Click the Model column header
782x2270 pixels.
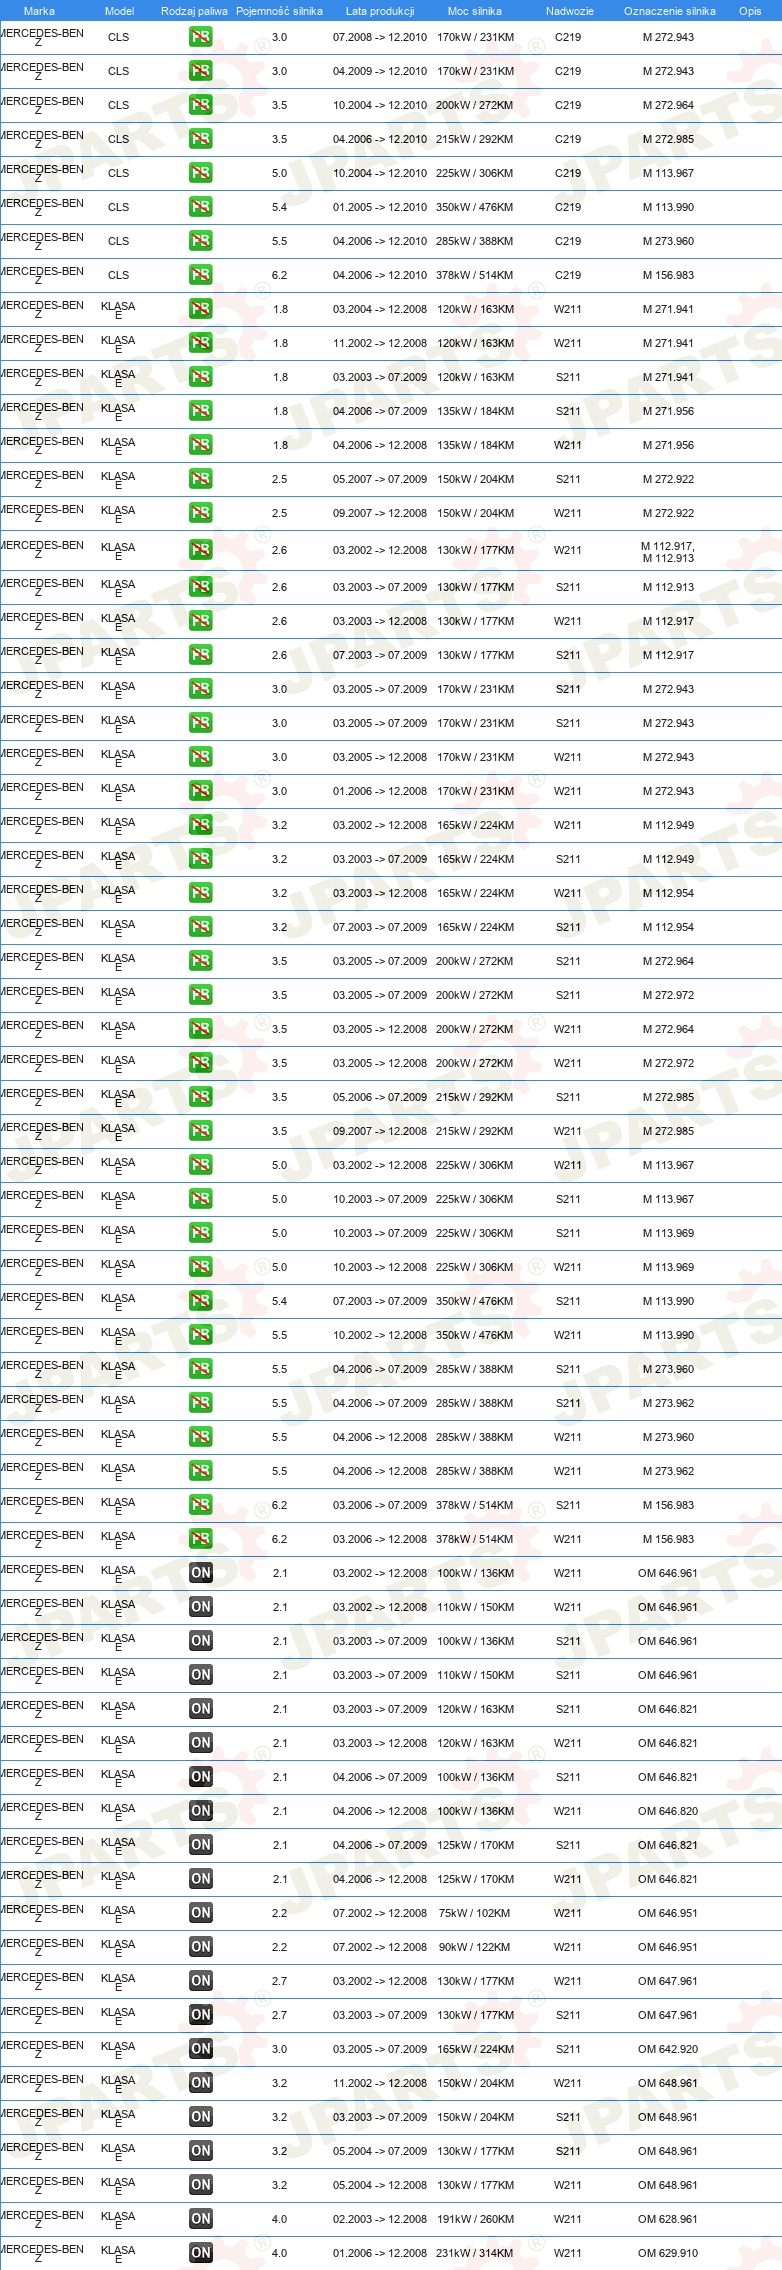119,11
